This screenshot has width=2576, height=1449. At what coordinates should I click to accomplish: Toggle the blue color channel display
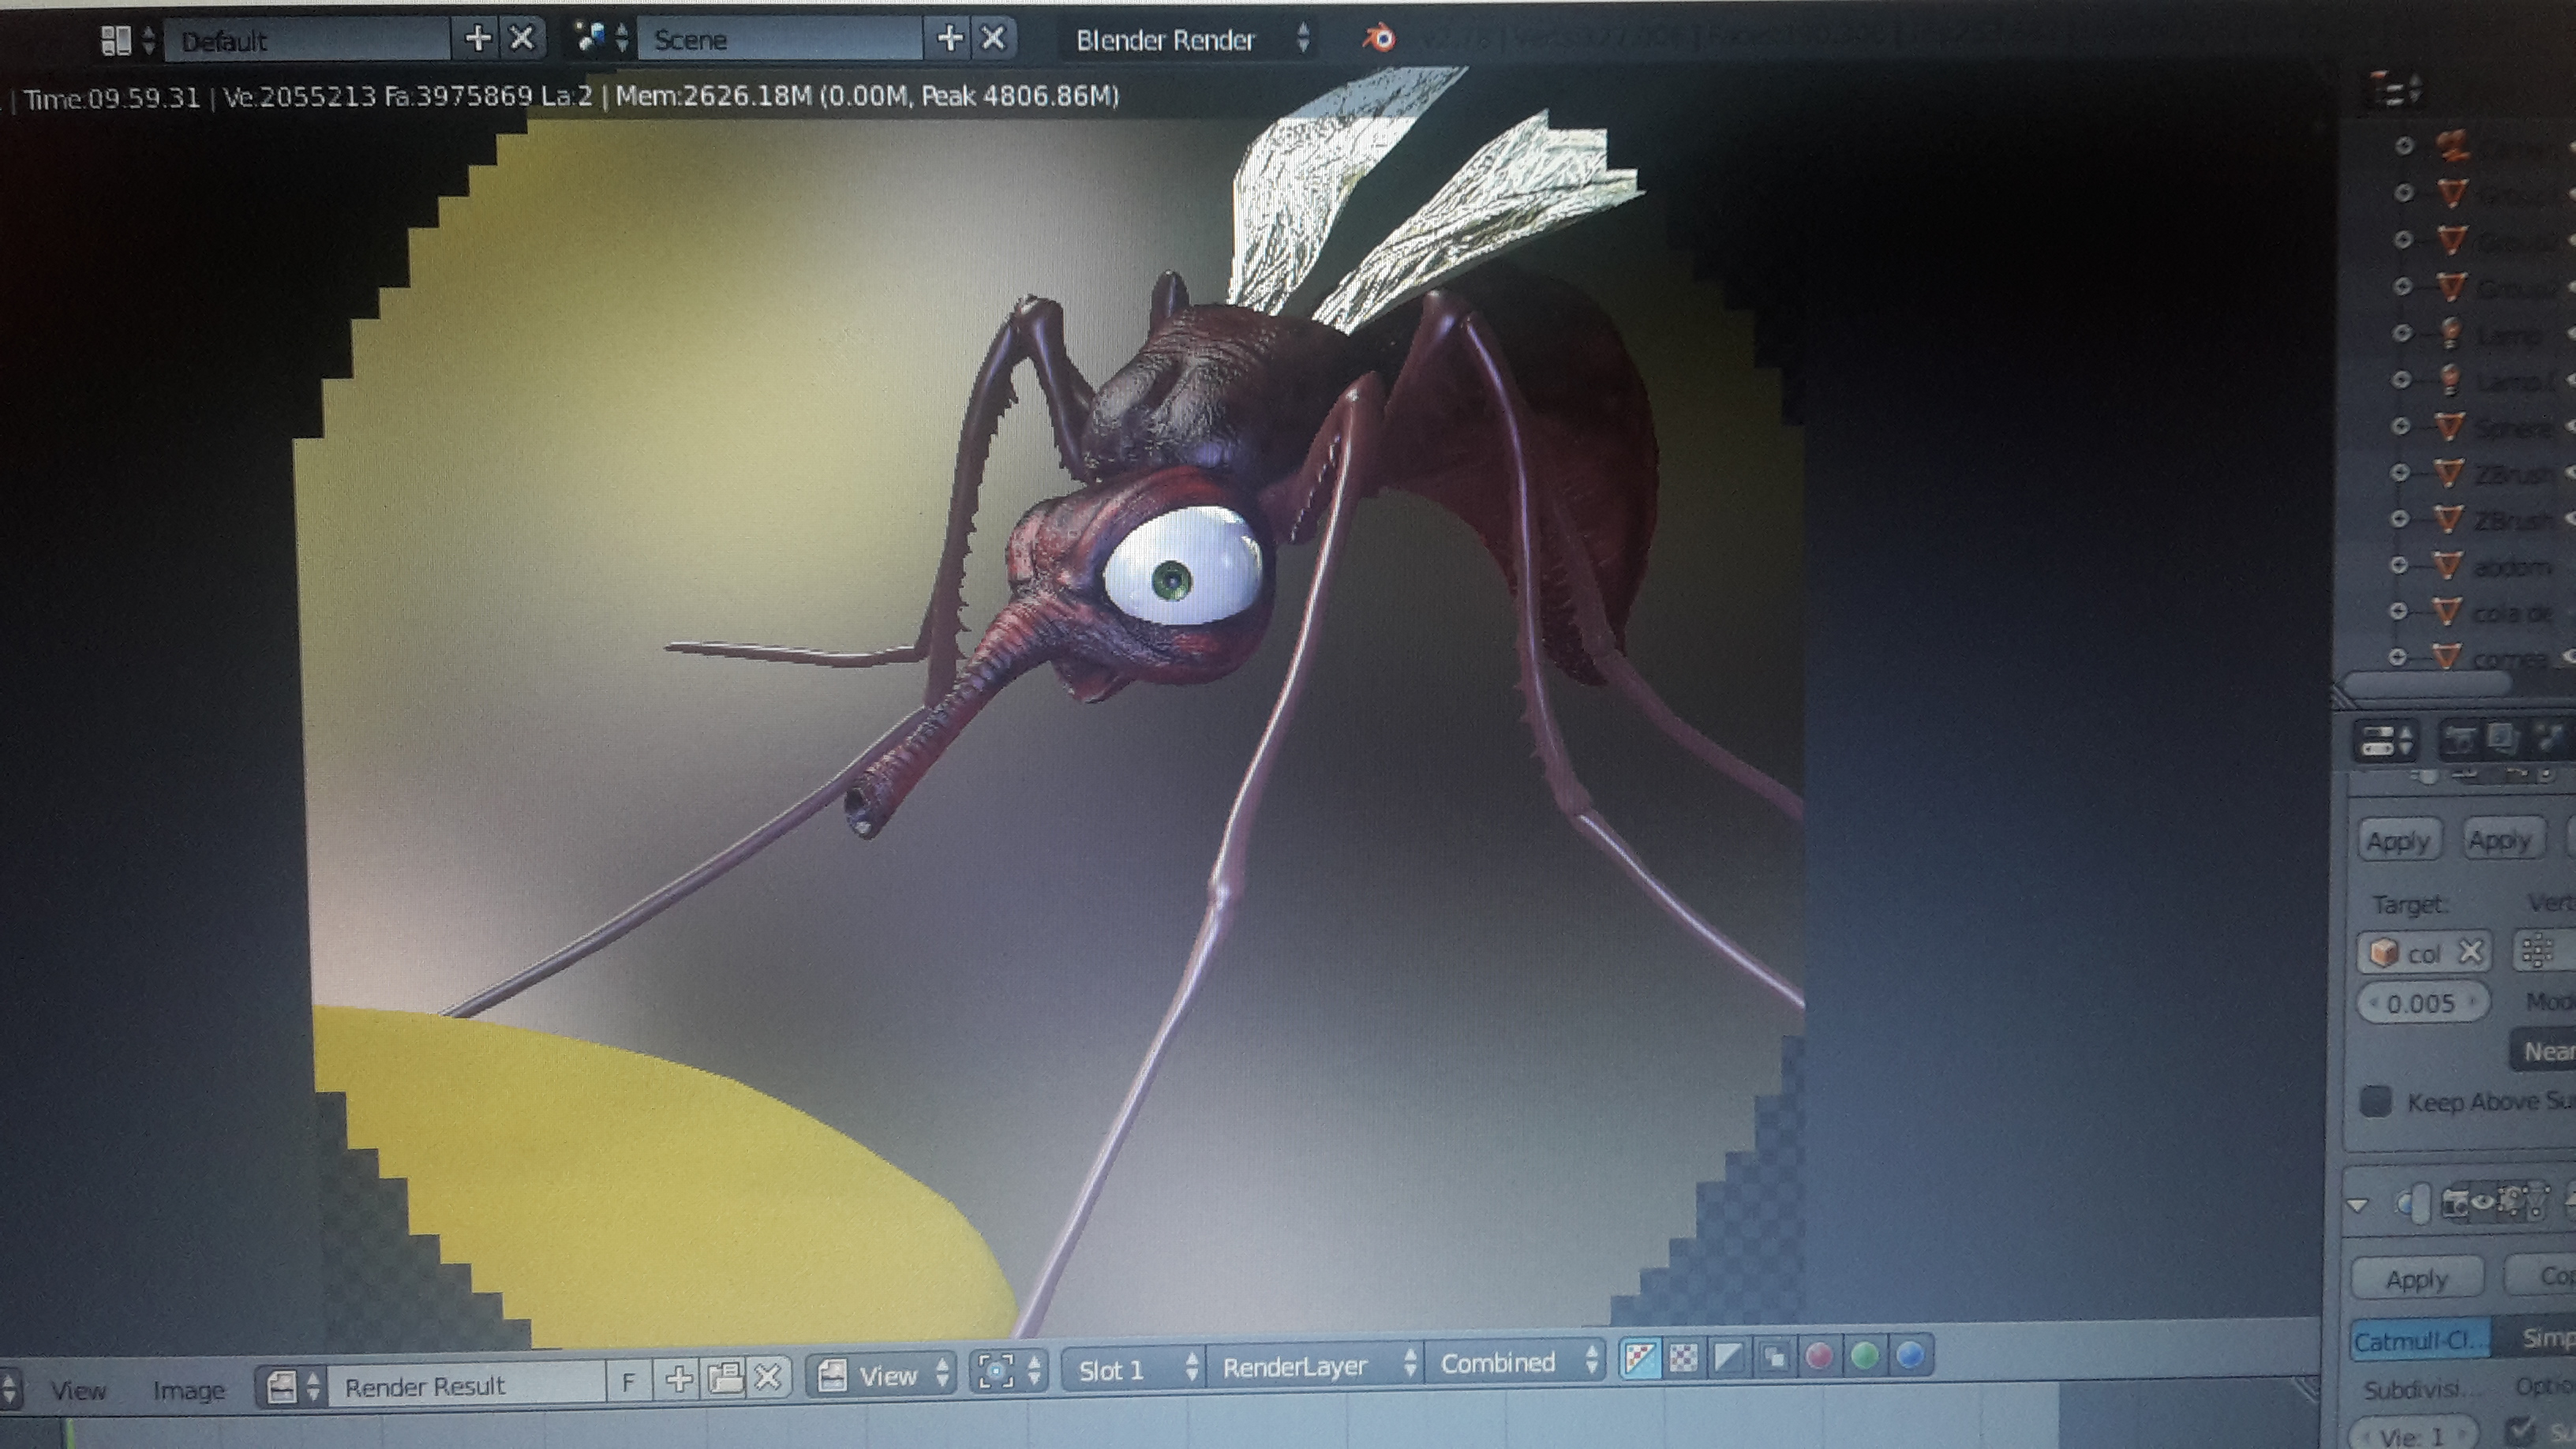tap(1909, 1356)
